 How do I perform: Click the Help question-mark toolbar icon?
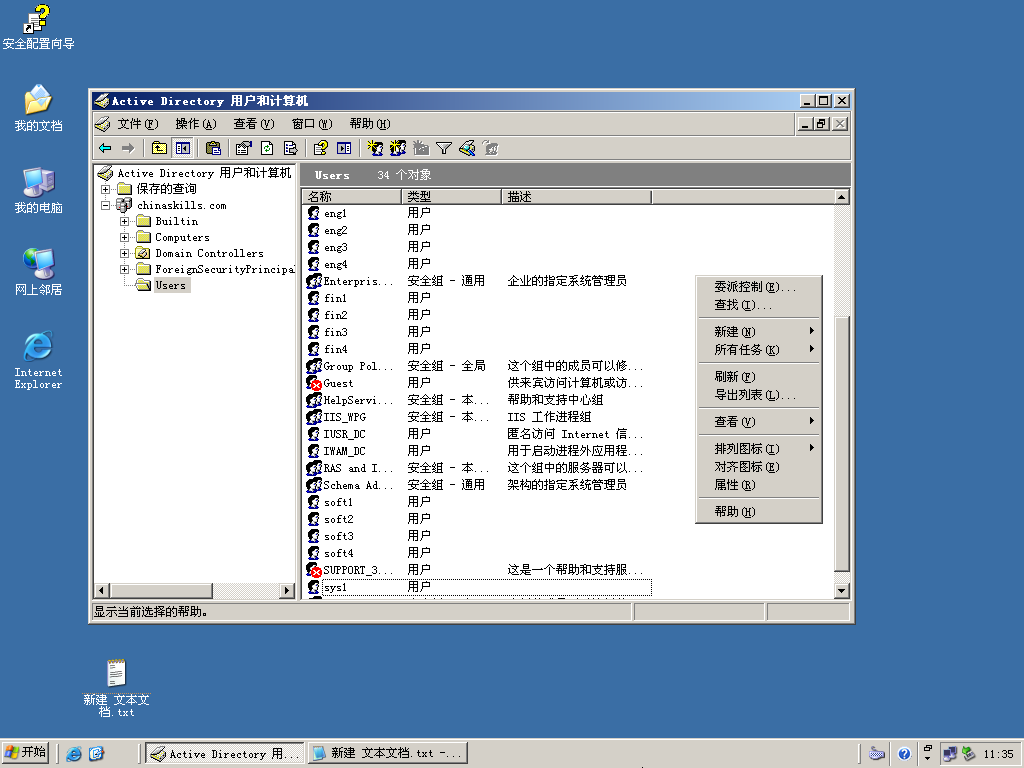320,148
